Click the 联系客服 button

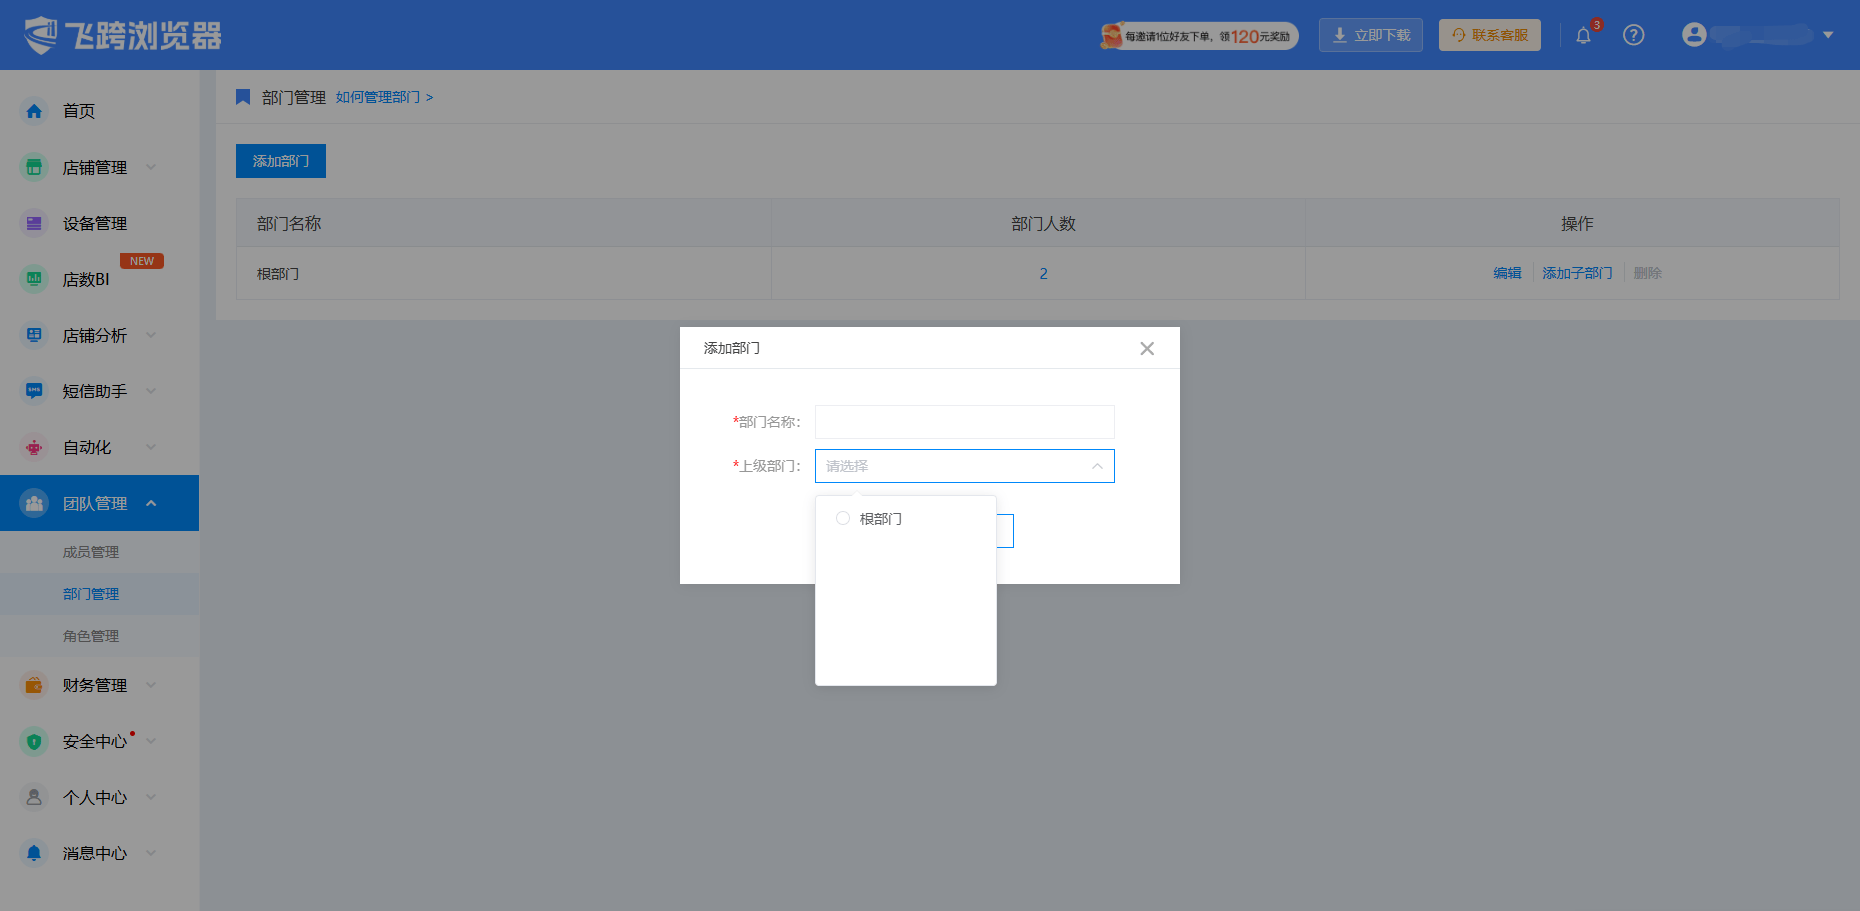[x=1489, y=35]
